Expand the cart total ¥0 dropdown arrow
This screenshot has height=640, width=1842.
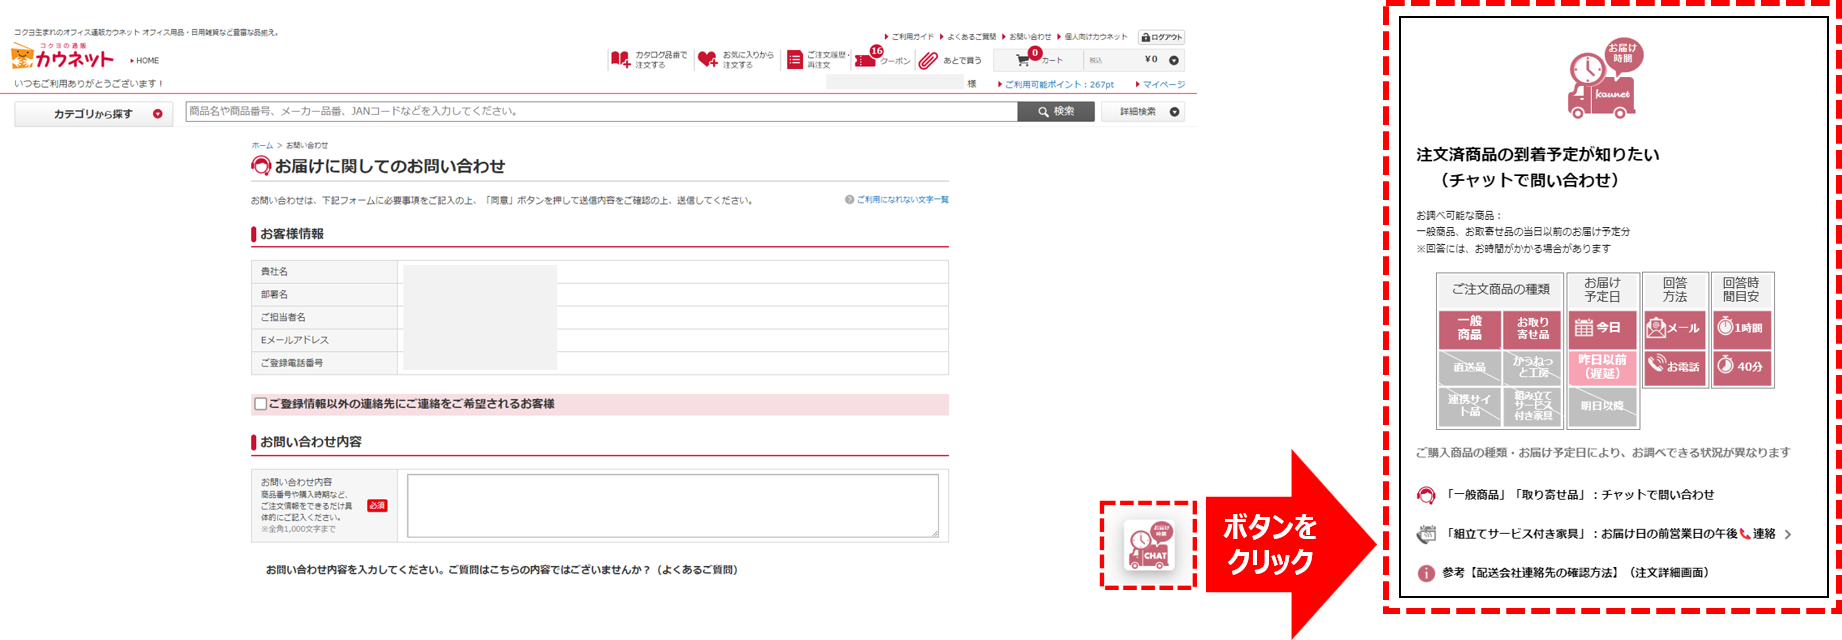tap(1174, 60)
